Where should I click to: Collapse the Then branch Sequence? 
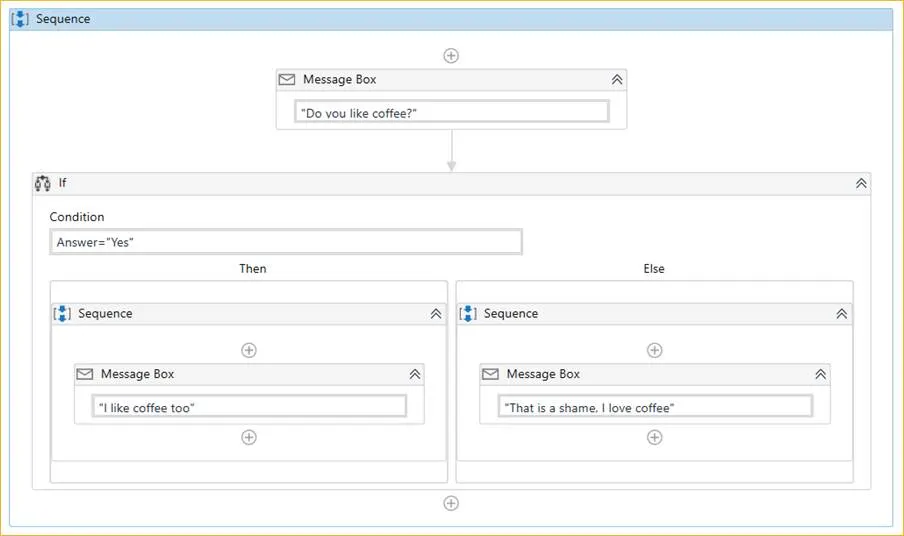pyautogui.click(x=436, y=314)
